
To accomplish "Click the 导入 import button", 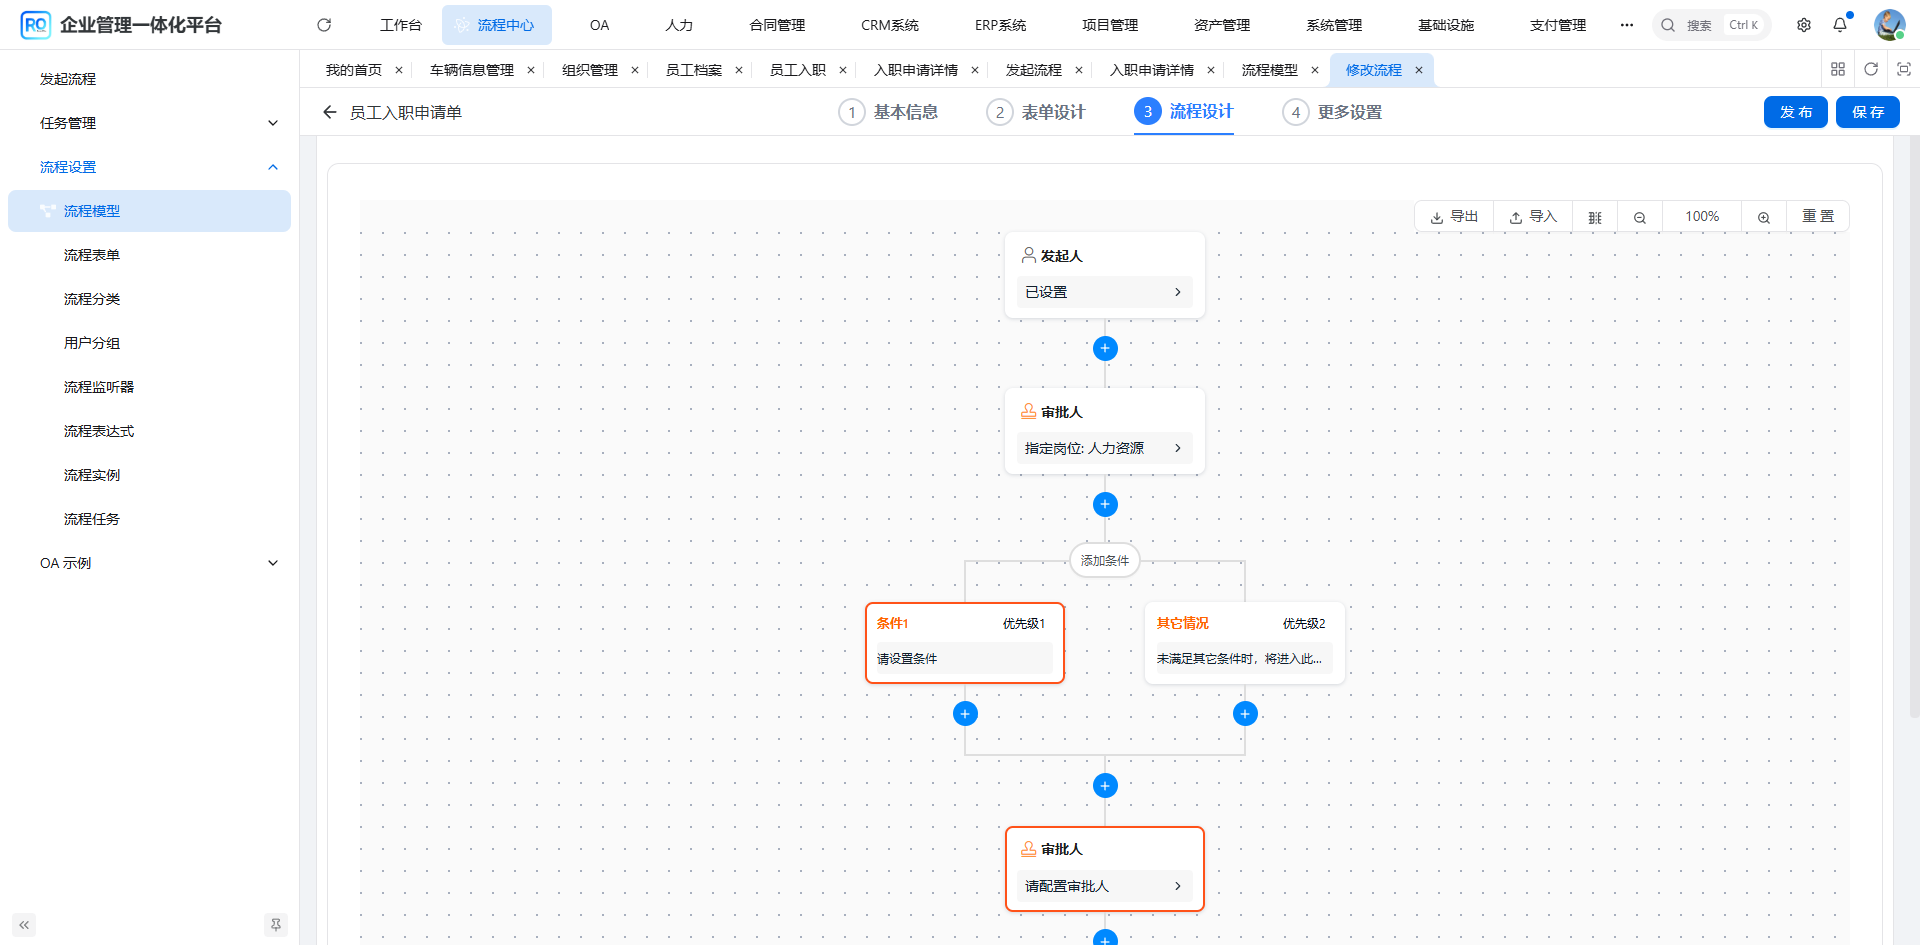I will click(x=1533, y=217).
